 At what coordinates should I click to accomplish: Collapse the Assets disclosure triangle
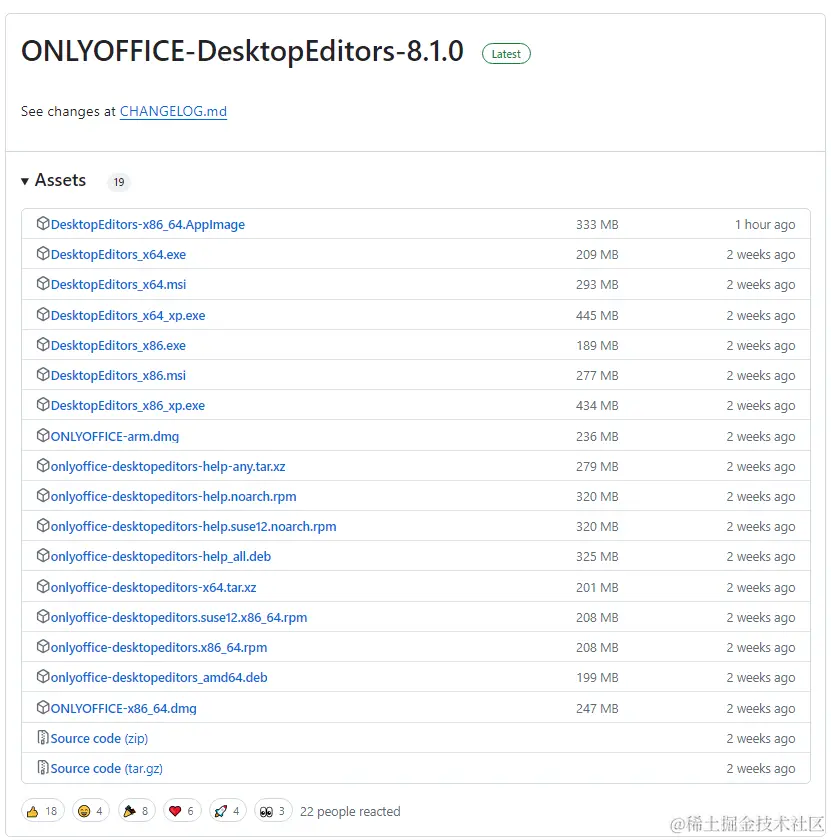[x=25, y=181]
